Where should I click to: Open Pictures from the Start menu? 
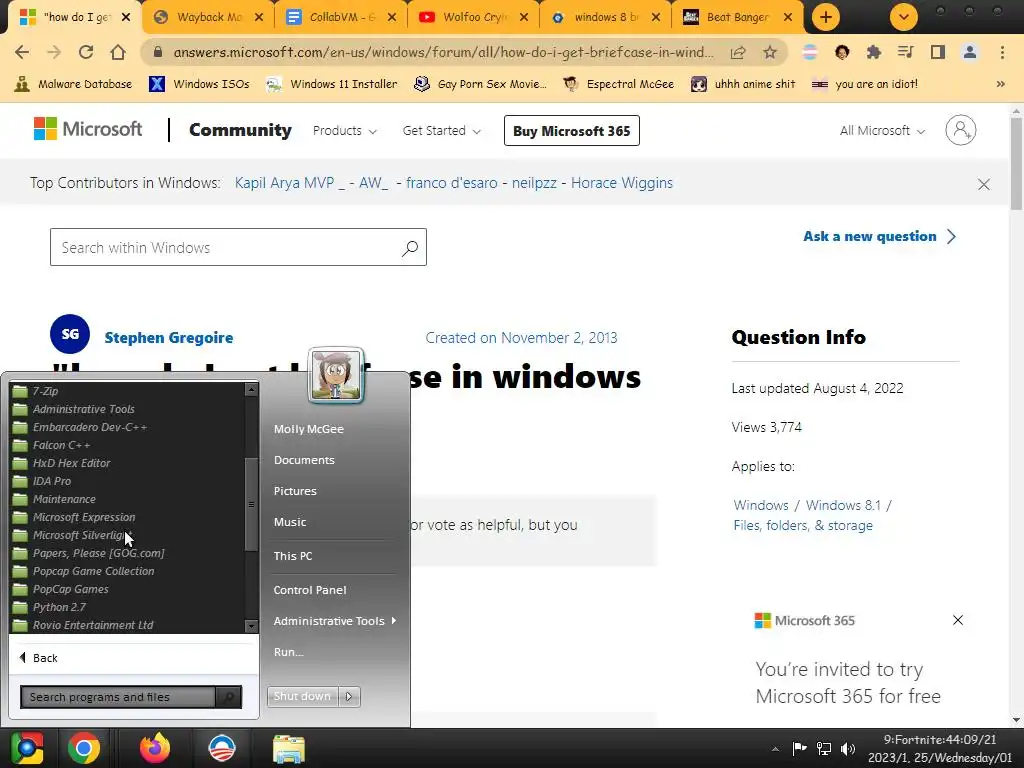pos(295,491)
